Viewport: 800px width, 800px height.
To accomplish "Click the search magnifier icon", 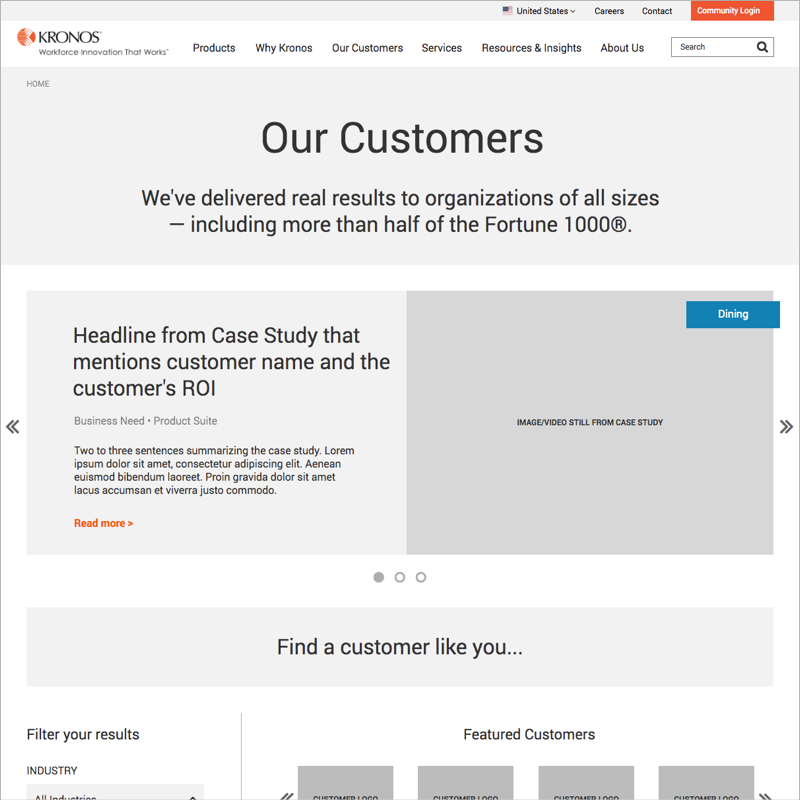I will coord(762,47).
